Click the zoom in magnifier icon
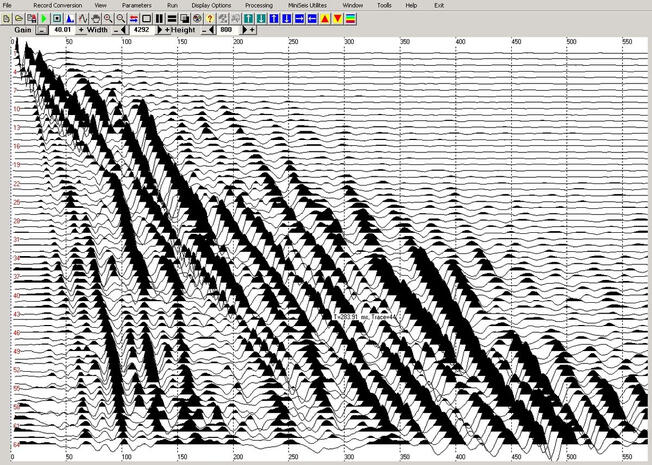Screen dimensions: 652x465 (107, 18)
